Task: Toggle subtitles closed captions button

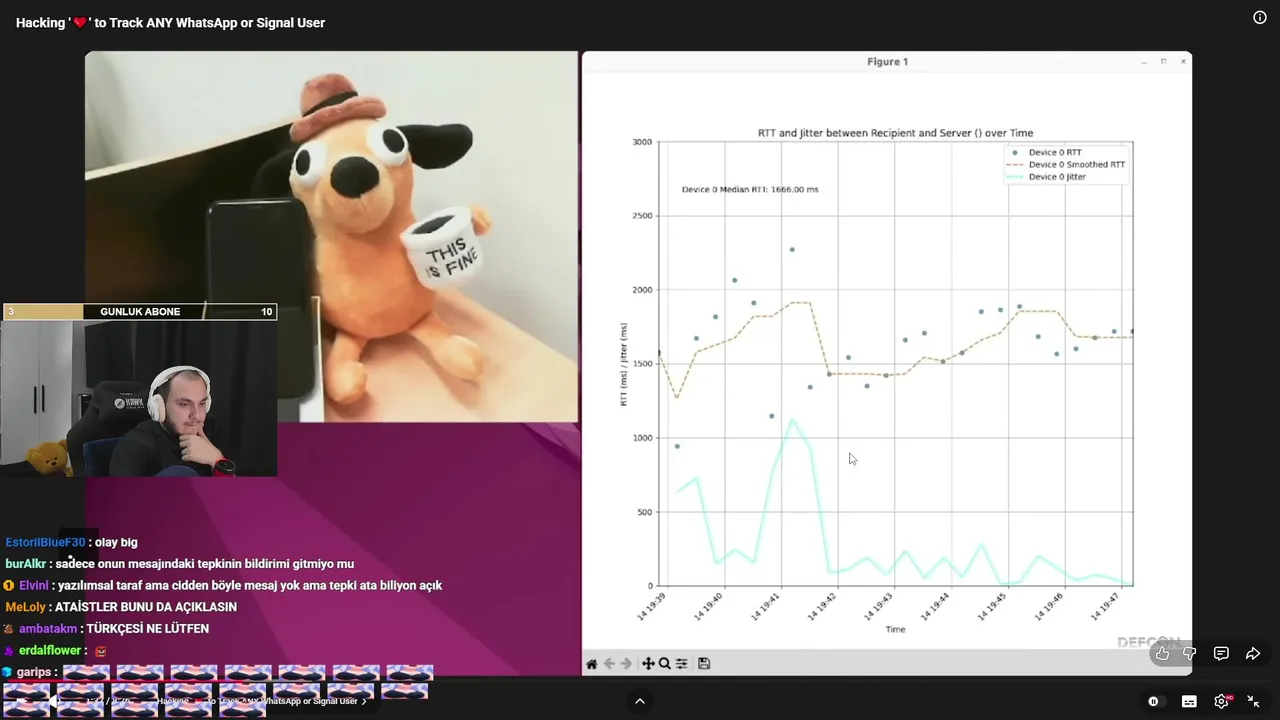Action: click(x=1189, y=701)
